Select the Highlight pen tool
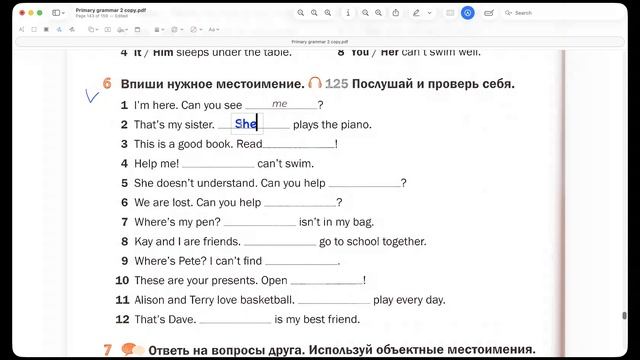Viewport: 640px width, 360px height. pyautogui.click(x=416, y=13)
